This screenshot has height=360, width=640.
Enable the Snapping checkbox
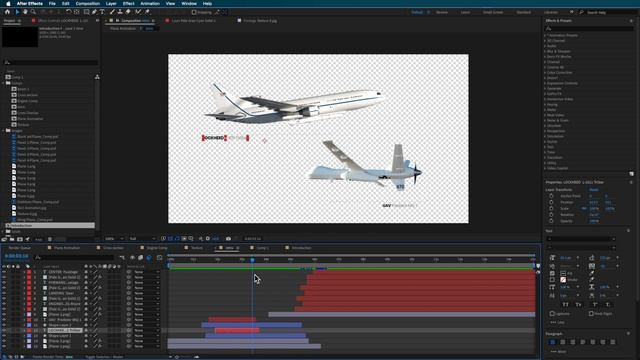(194, 12)
